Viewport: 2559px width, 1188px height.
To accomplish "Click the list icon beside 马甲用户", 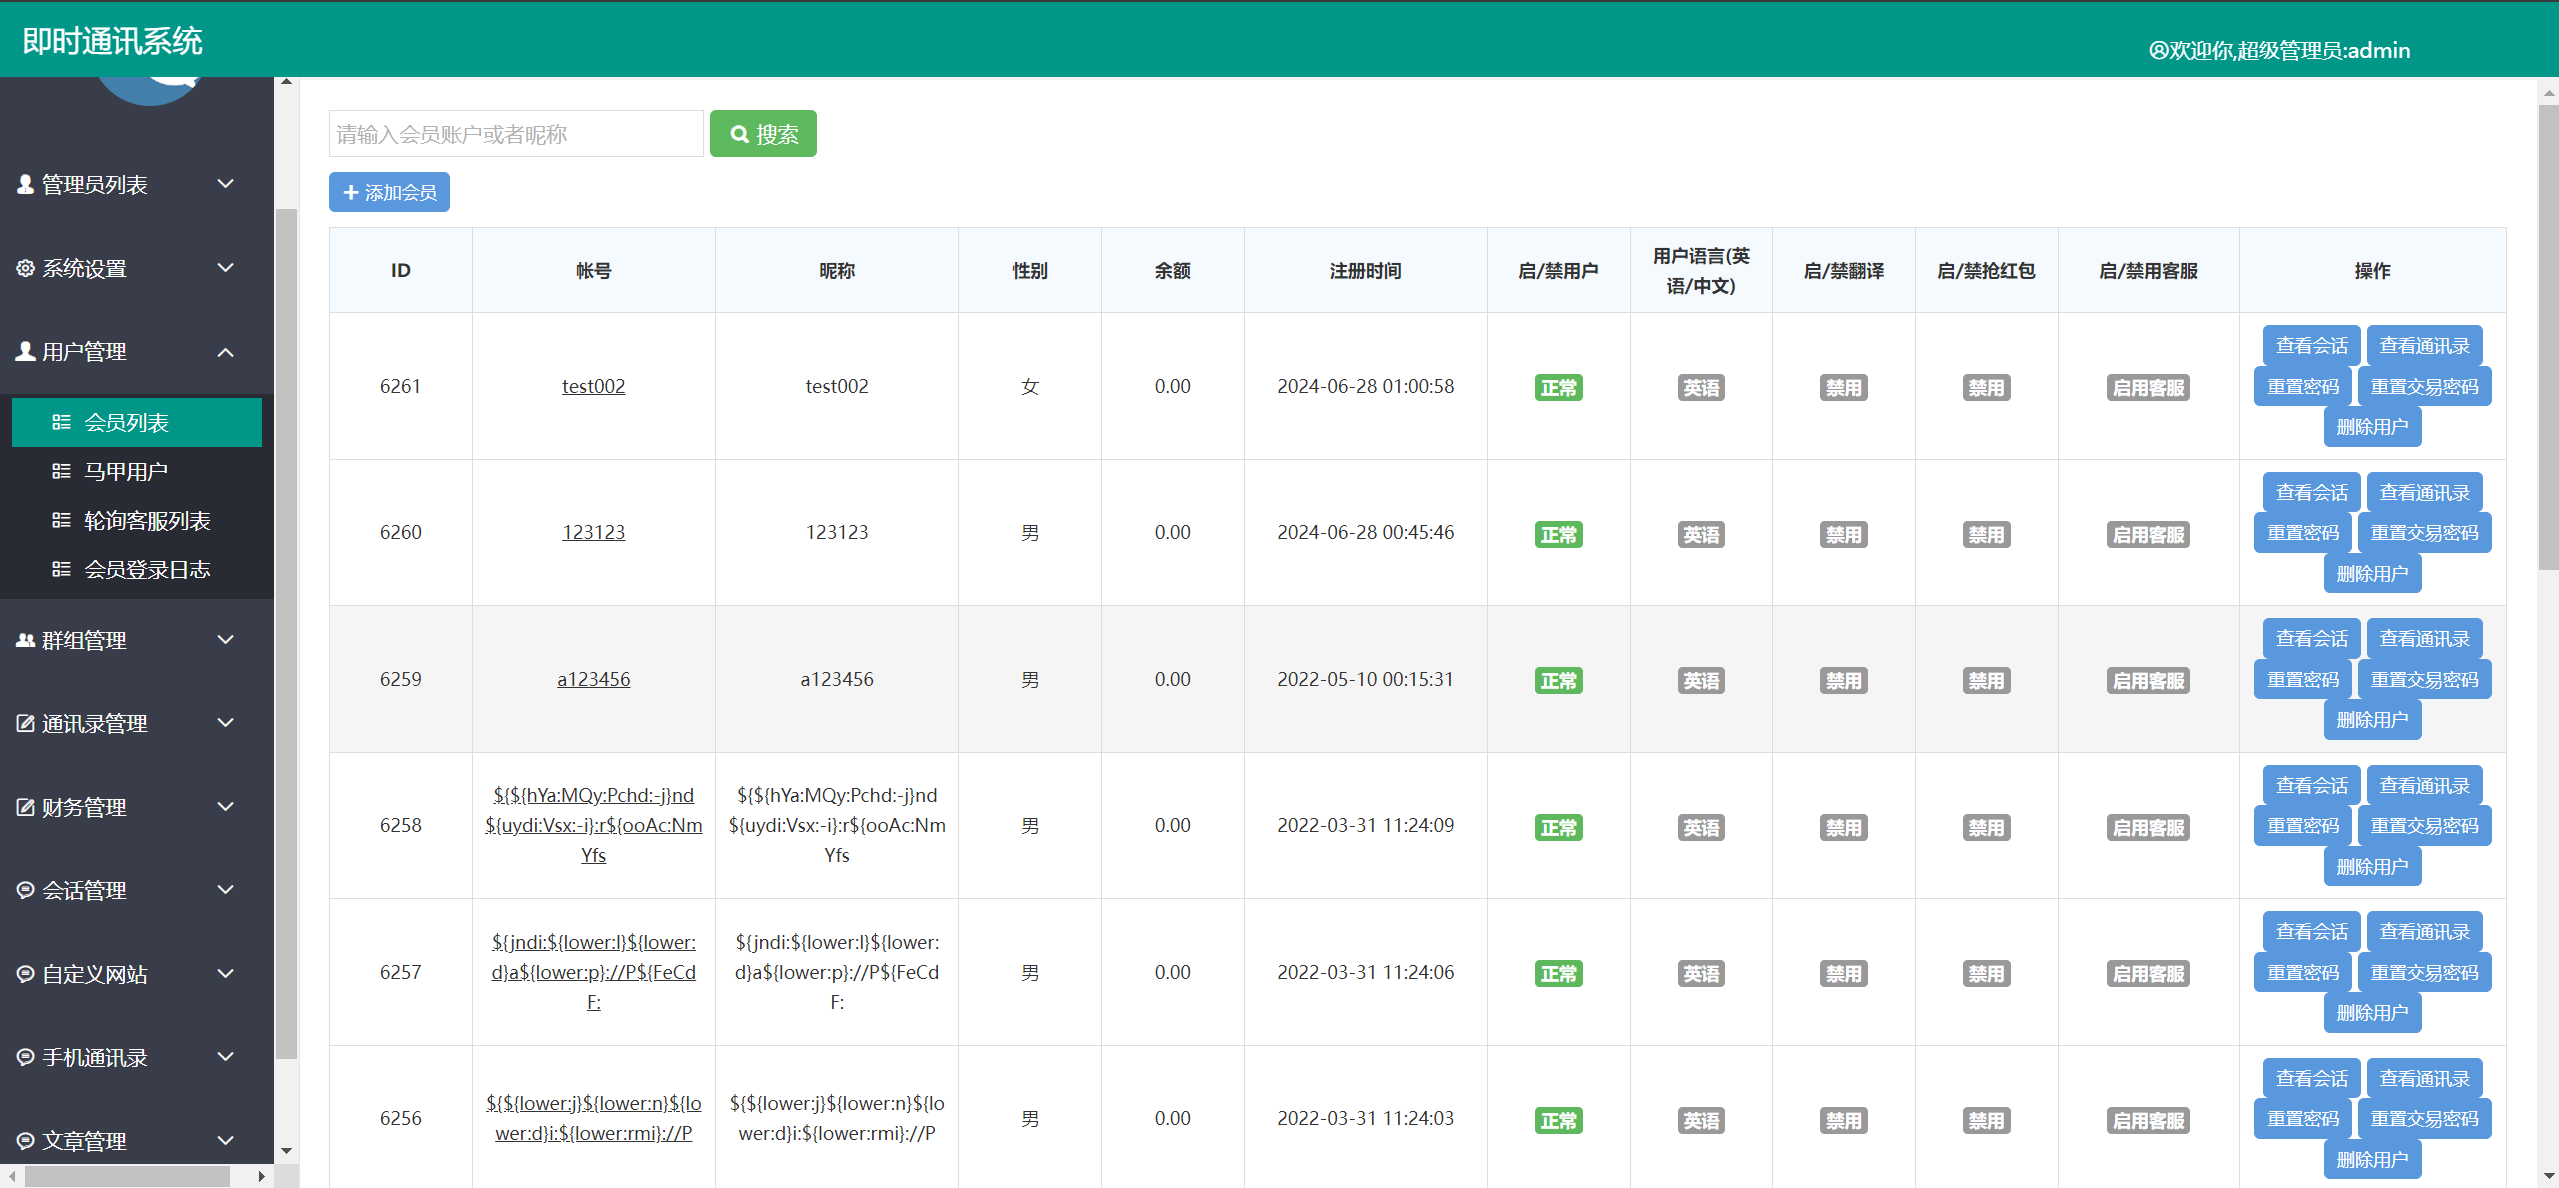I will [61, 471].
